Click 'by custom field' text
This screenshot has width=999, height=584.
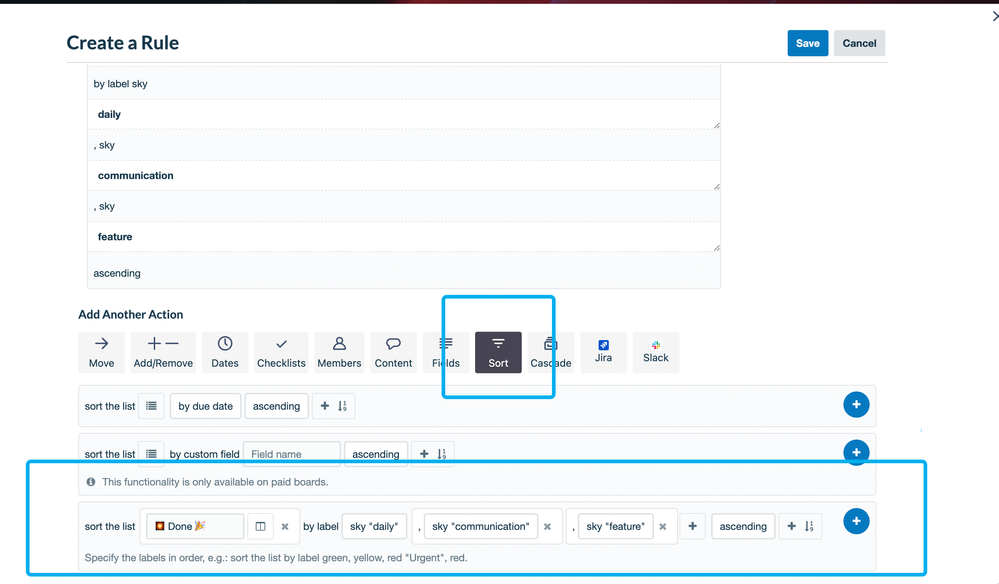(x=205, y=454)
